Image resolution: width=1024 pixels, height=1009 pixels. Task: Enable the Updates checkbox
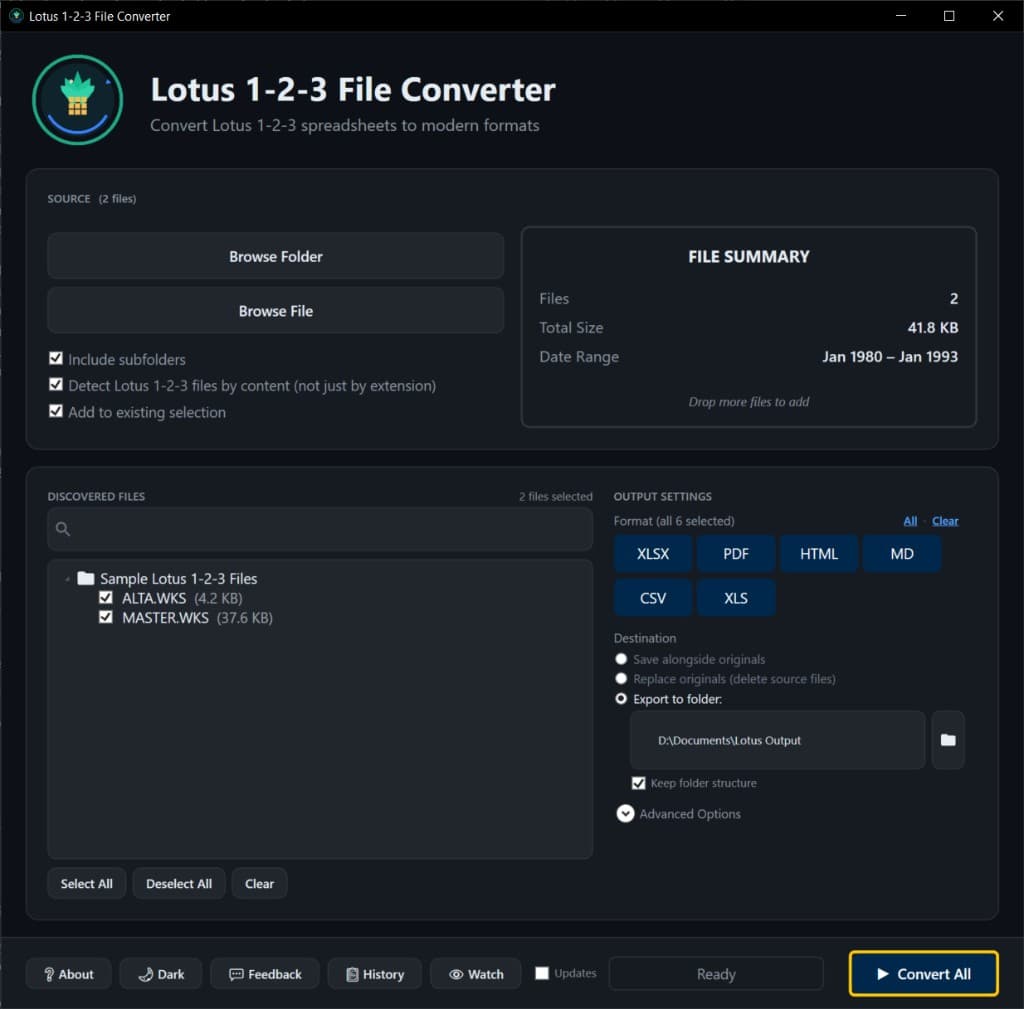(542, 973)
